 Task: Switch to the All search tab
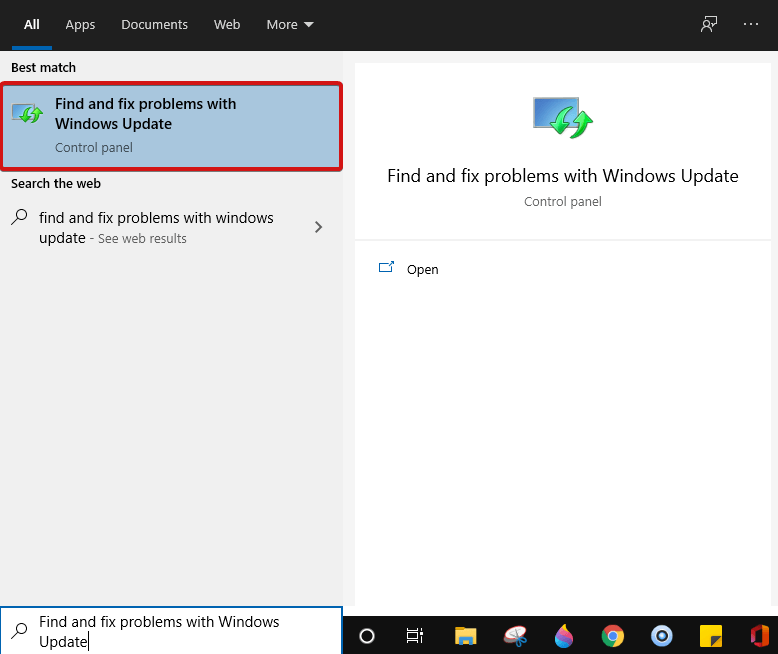click(32, 24)
